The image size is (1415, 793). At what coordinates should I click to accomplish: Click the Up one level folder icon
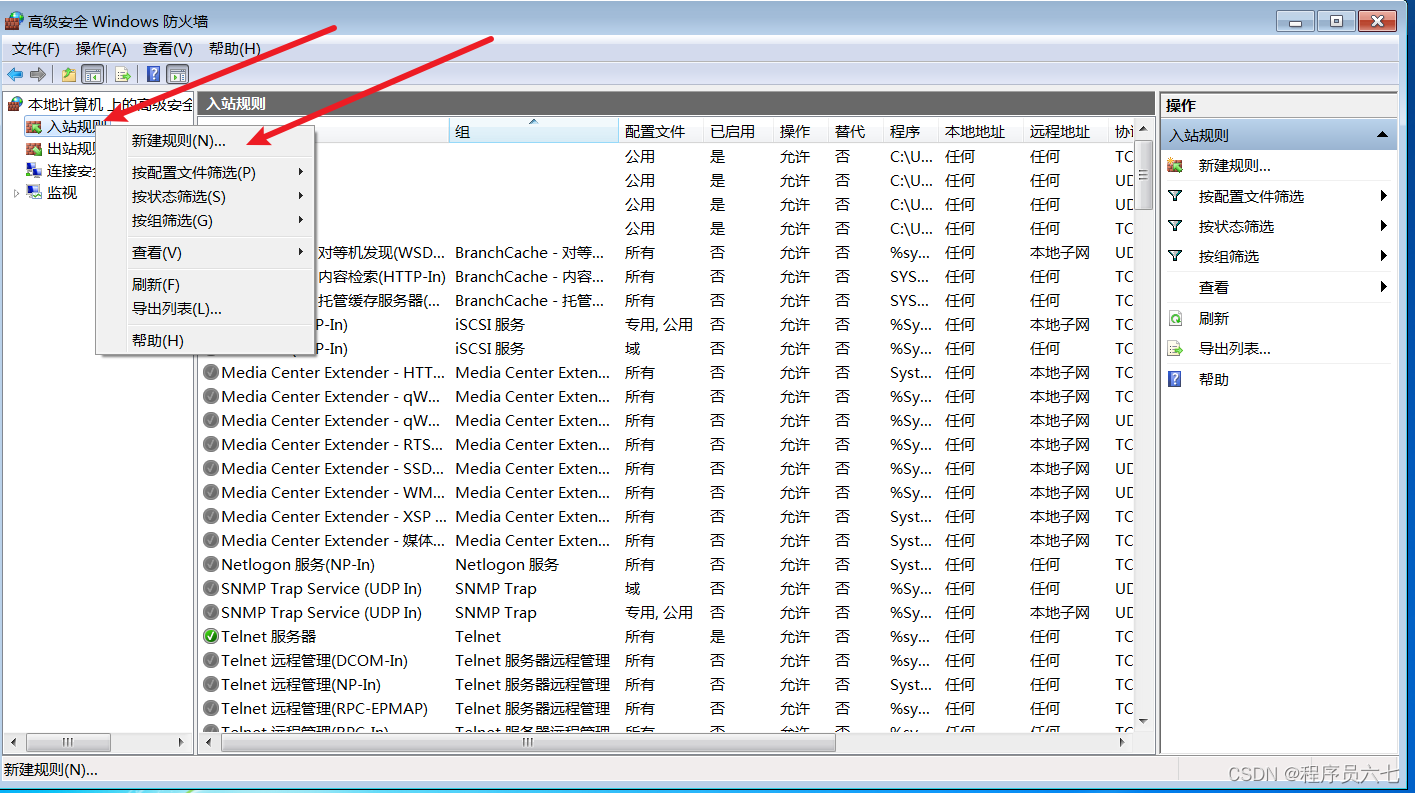tap(68, 74)
